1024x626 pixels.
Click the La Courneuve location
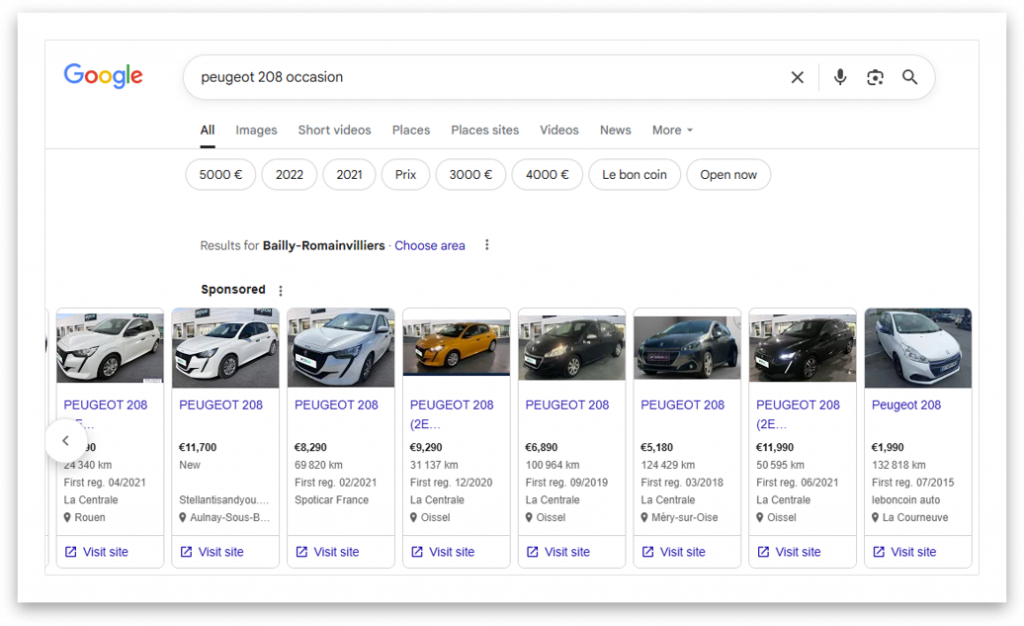click(x=915, y=518)
